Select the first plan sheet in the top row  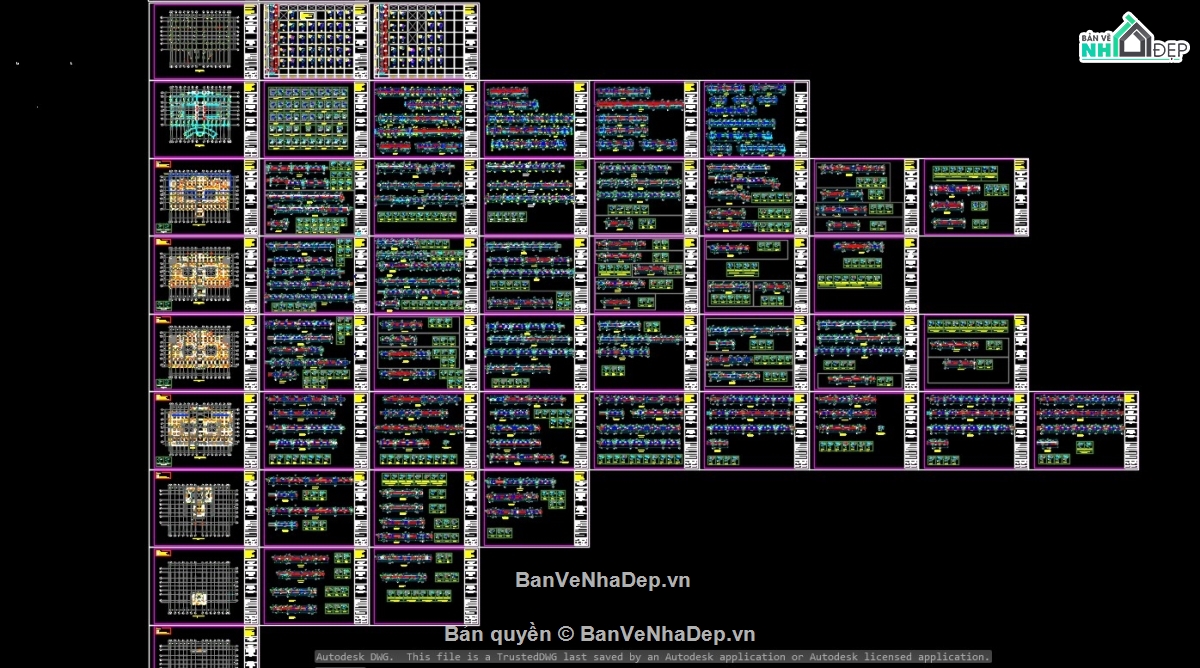(204, 41)
